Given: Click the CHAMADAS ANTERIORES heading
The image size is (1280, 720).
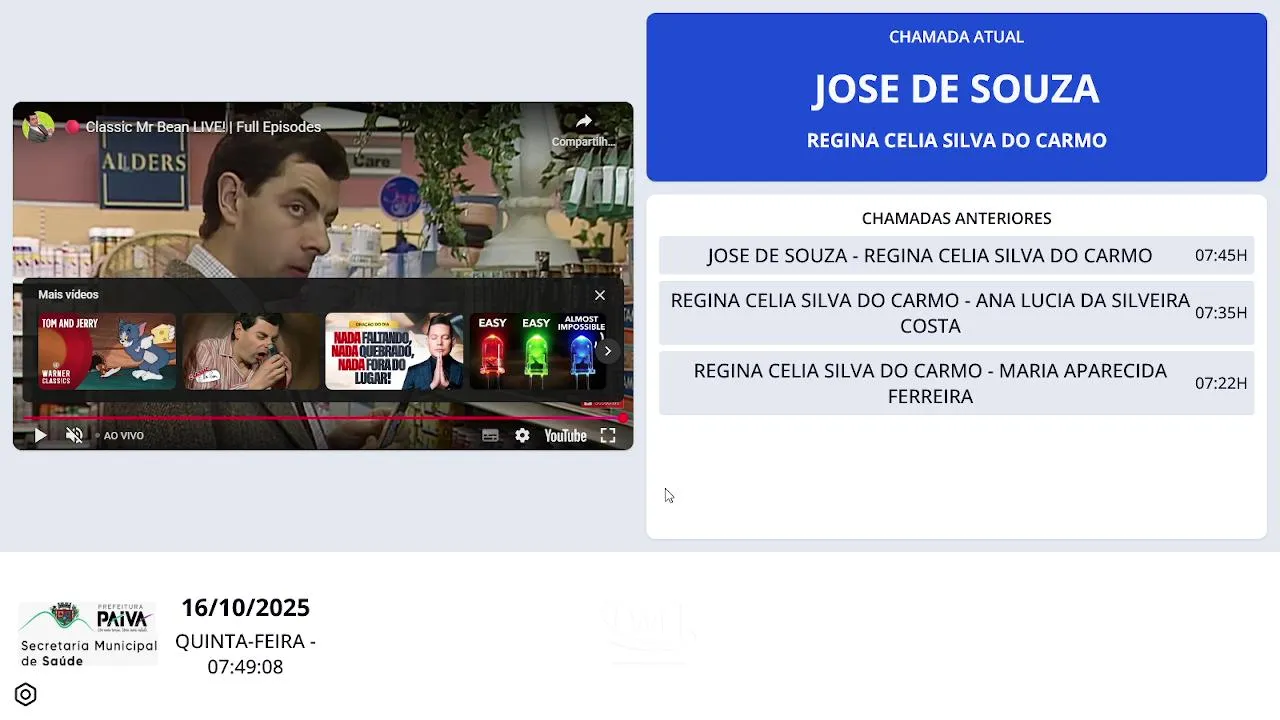Looking at the screenshot, I should [956, 218].
